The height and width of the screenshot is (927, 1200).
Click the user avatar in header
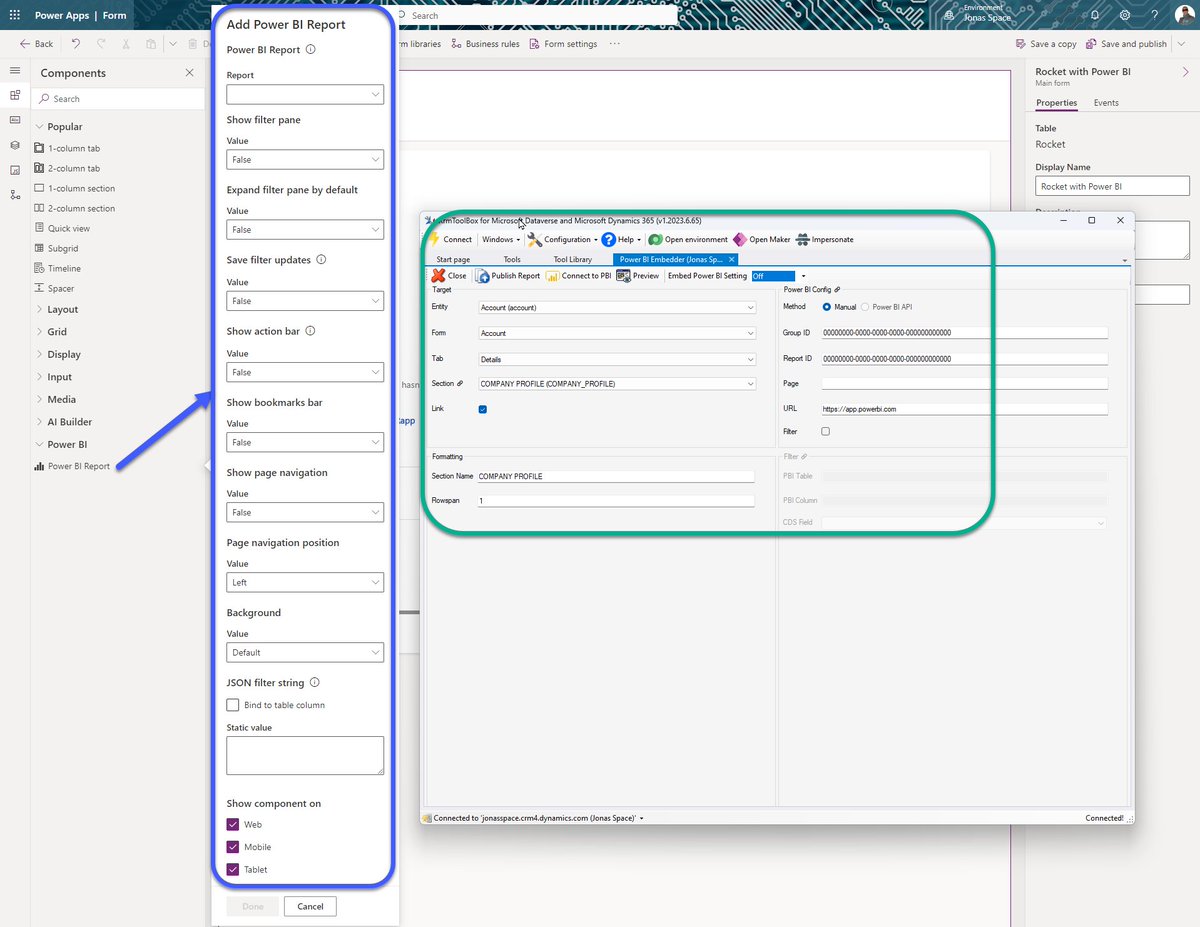1184,15
